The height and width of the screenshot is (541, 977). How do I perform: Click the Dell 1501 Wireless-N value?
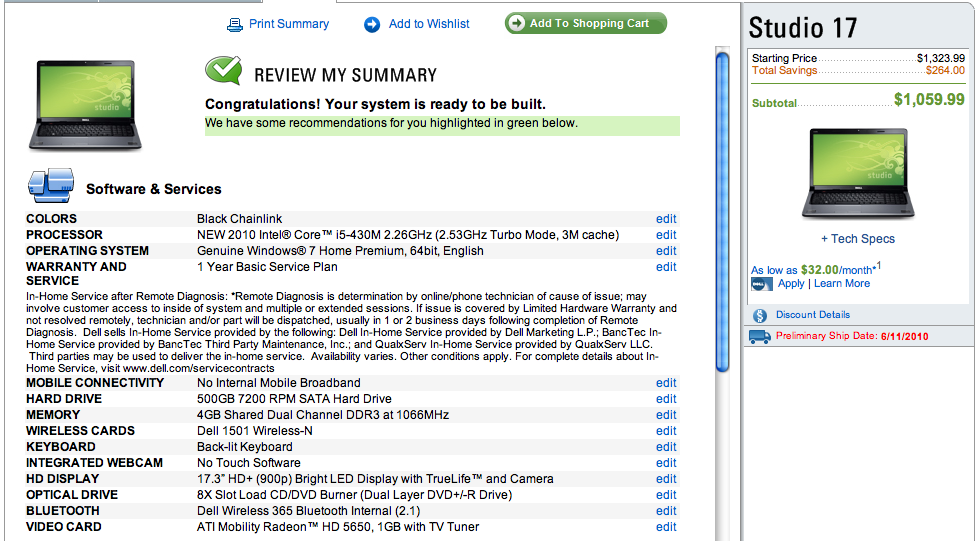[255, 431]
